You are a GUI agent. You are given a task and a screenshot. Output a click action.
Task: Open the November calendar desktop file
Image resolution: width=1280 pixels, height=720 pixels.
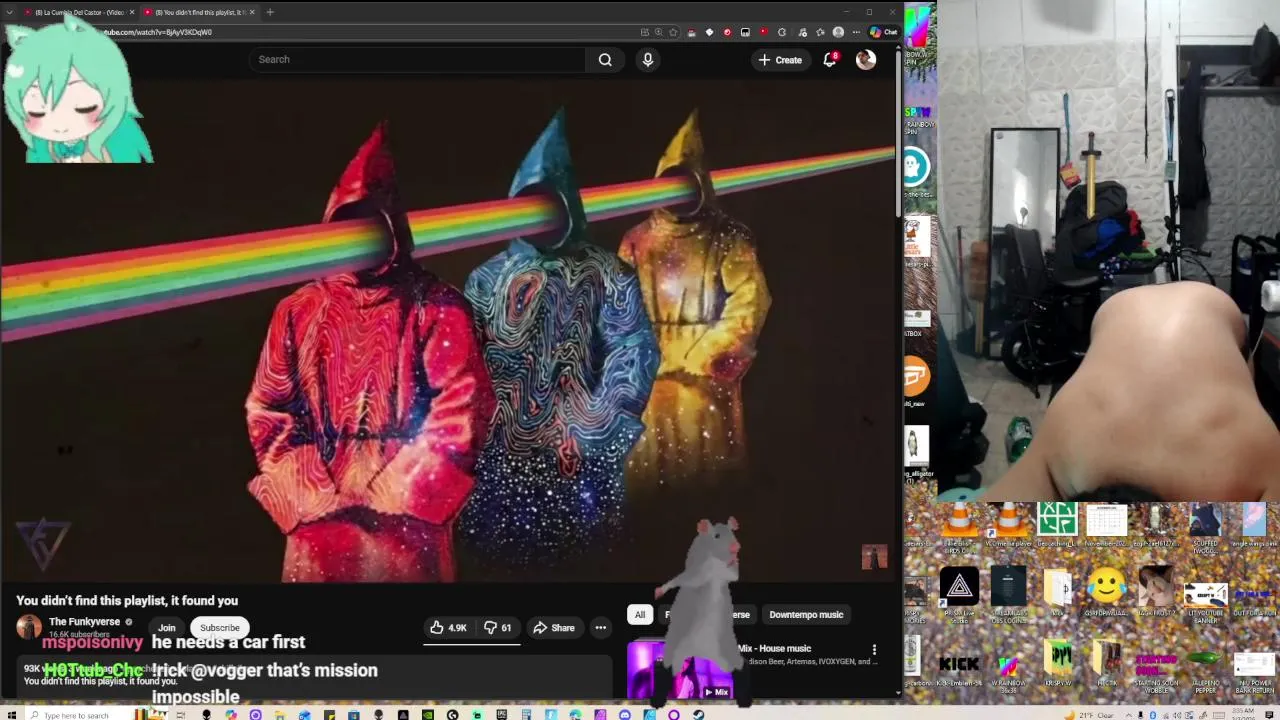[x=1106, y=525]
